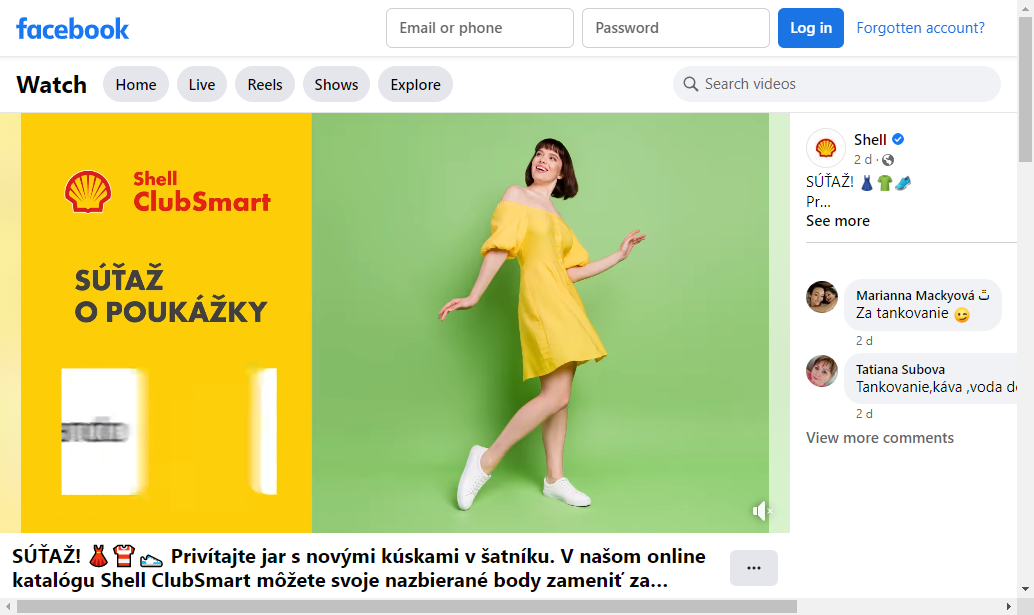The width and height of the screenshot is (1034, 615).
Task: Open the Shell page name link
Action: [870, 140]
